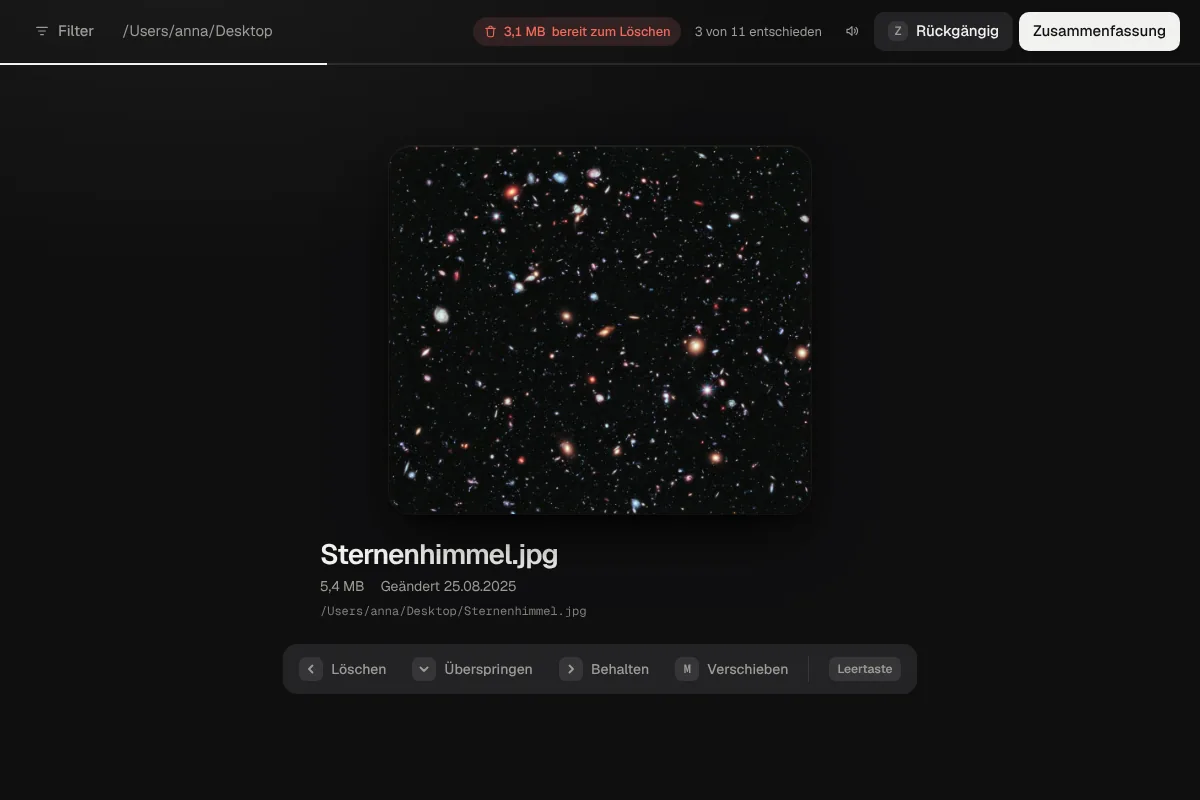This screenshot has width=1200, height=800.
Task: Open the Sternenhimmel image preview
Action: tap(600, 330)
